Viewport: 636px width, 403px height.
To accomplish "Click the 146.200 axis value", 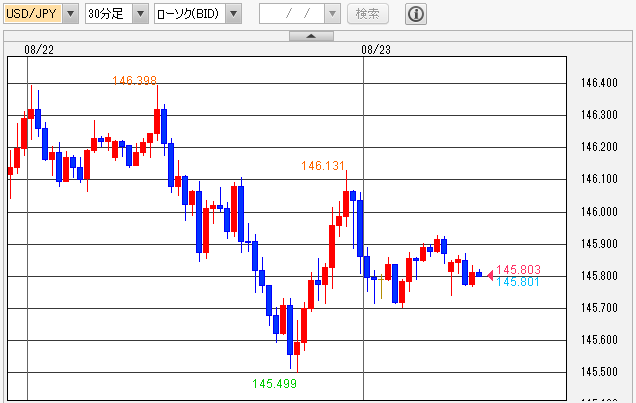I will 599,147.
